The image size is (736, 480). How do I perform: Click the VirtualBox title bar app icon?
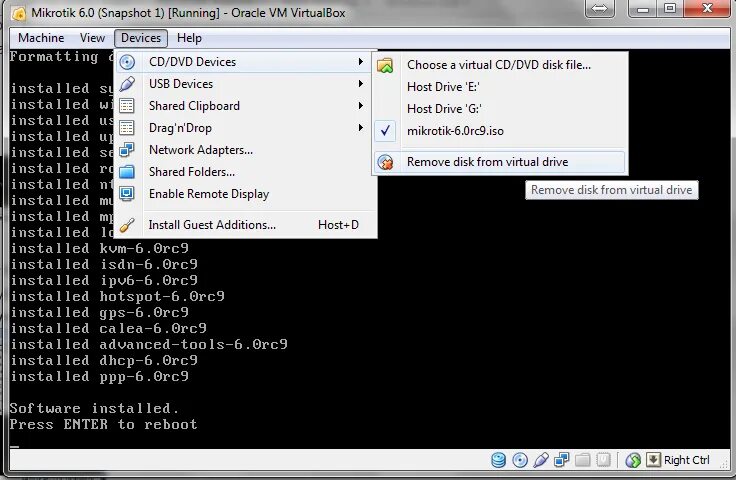coord(19,13)
